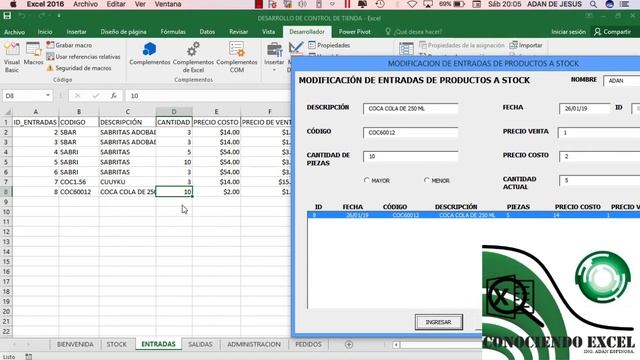Click the PRECIO COSTO field in the form
The height and width of the screenshot is (360, 640).
pos(599,156)
